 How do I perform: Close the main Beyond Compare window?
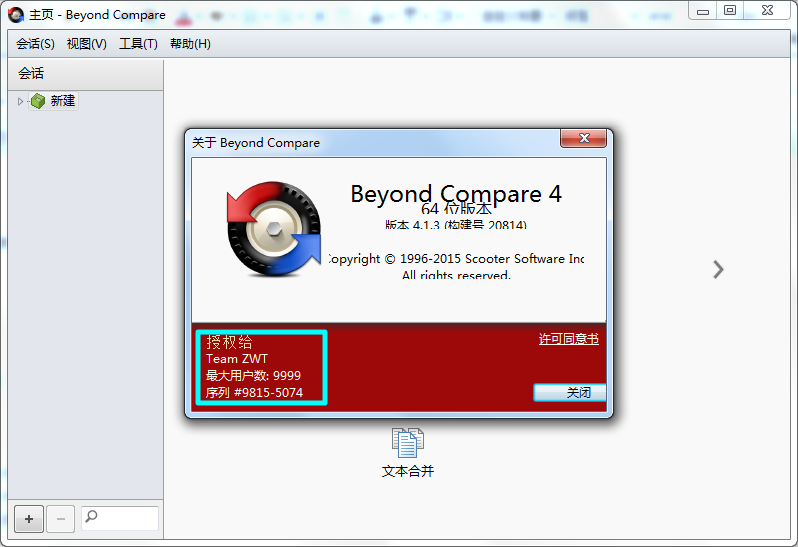767,10
